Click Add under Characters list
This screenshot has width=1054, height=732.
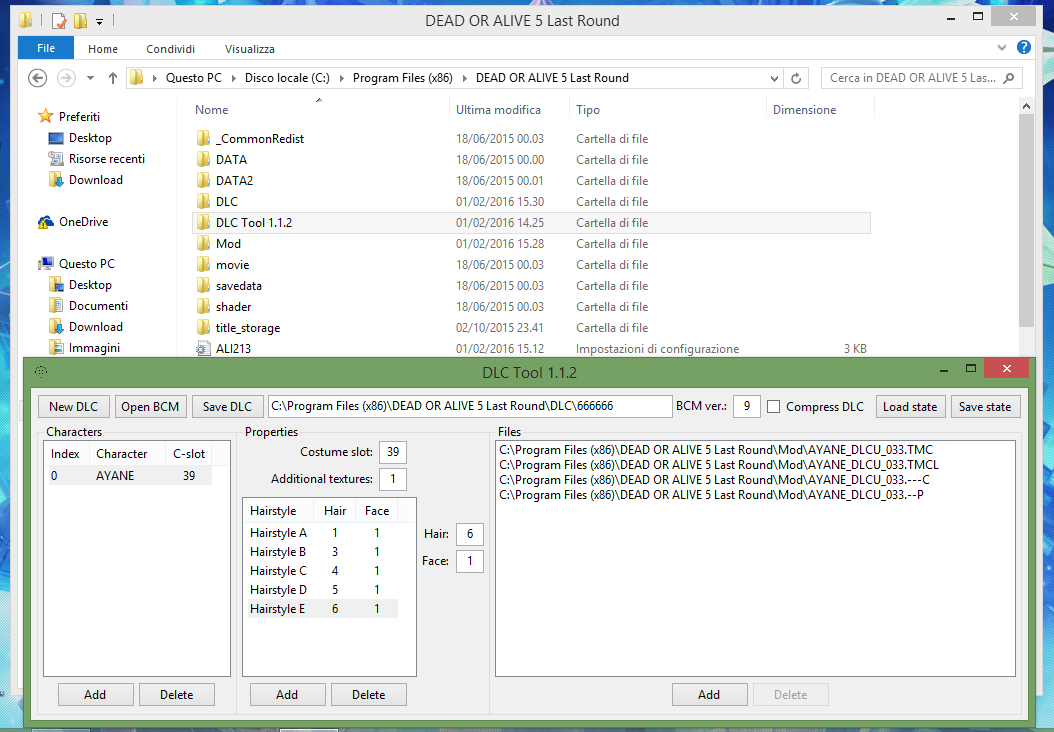click(x=95, y=694)
